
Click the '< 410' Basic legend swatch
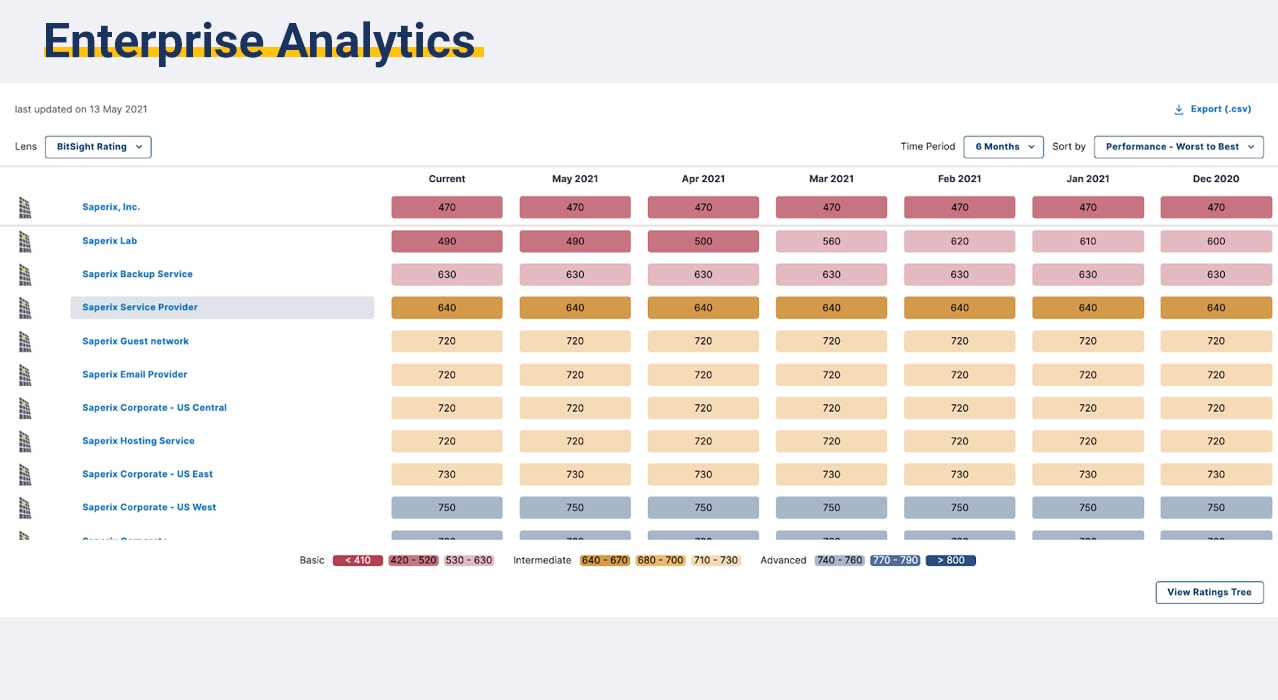(358, 560)
